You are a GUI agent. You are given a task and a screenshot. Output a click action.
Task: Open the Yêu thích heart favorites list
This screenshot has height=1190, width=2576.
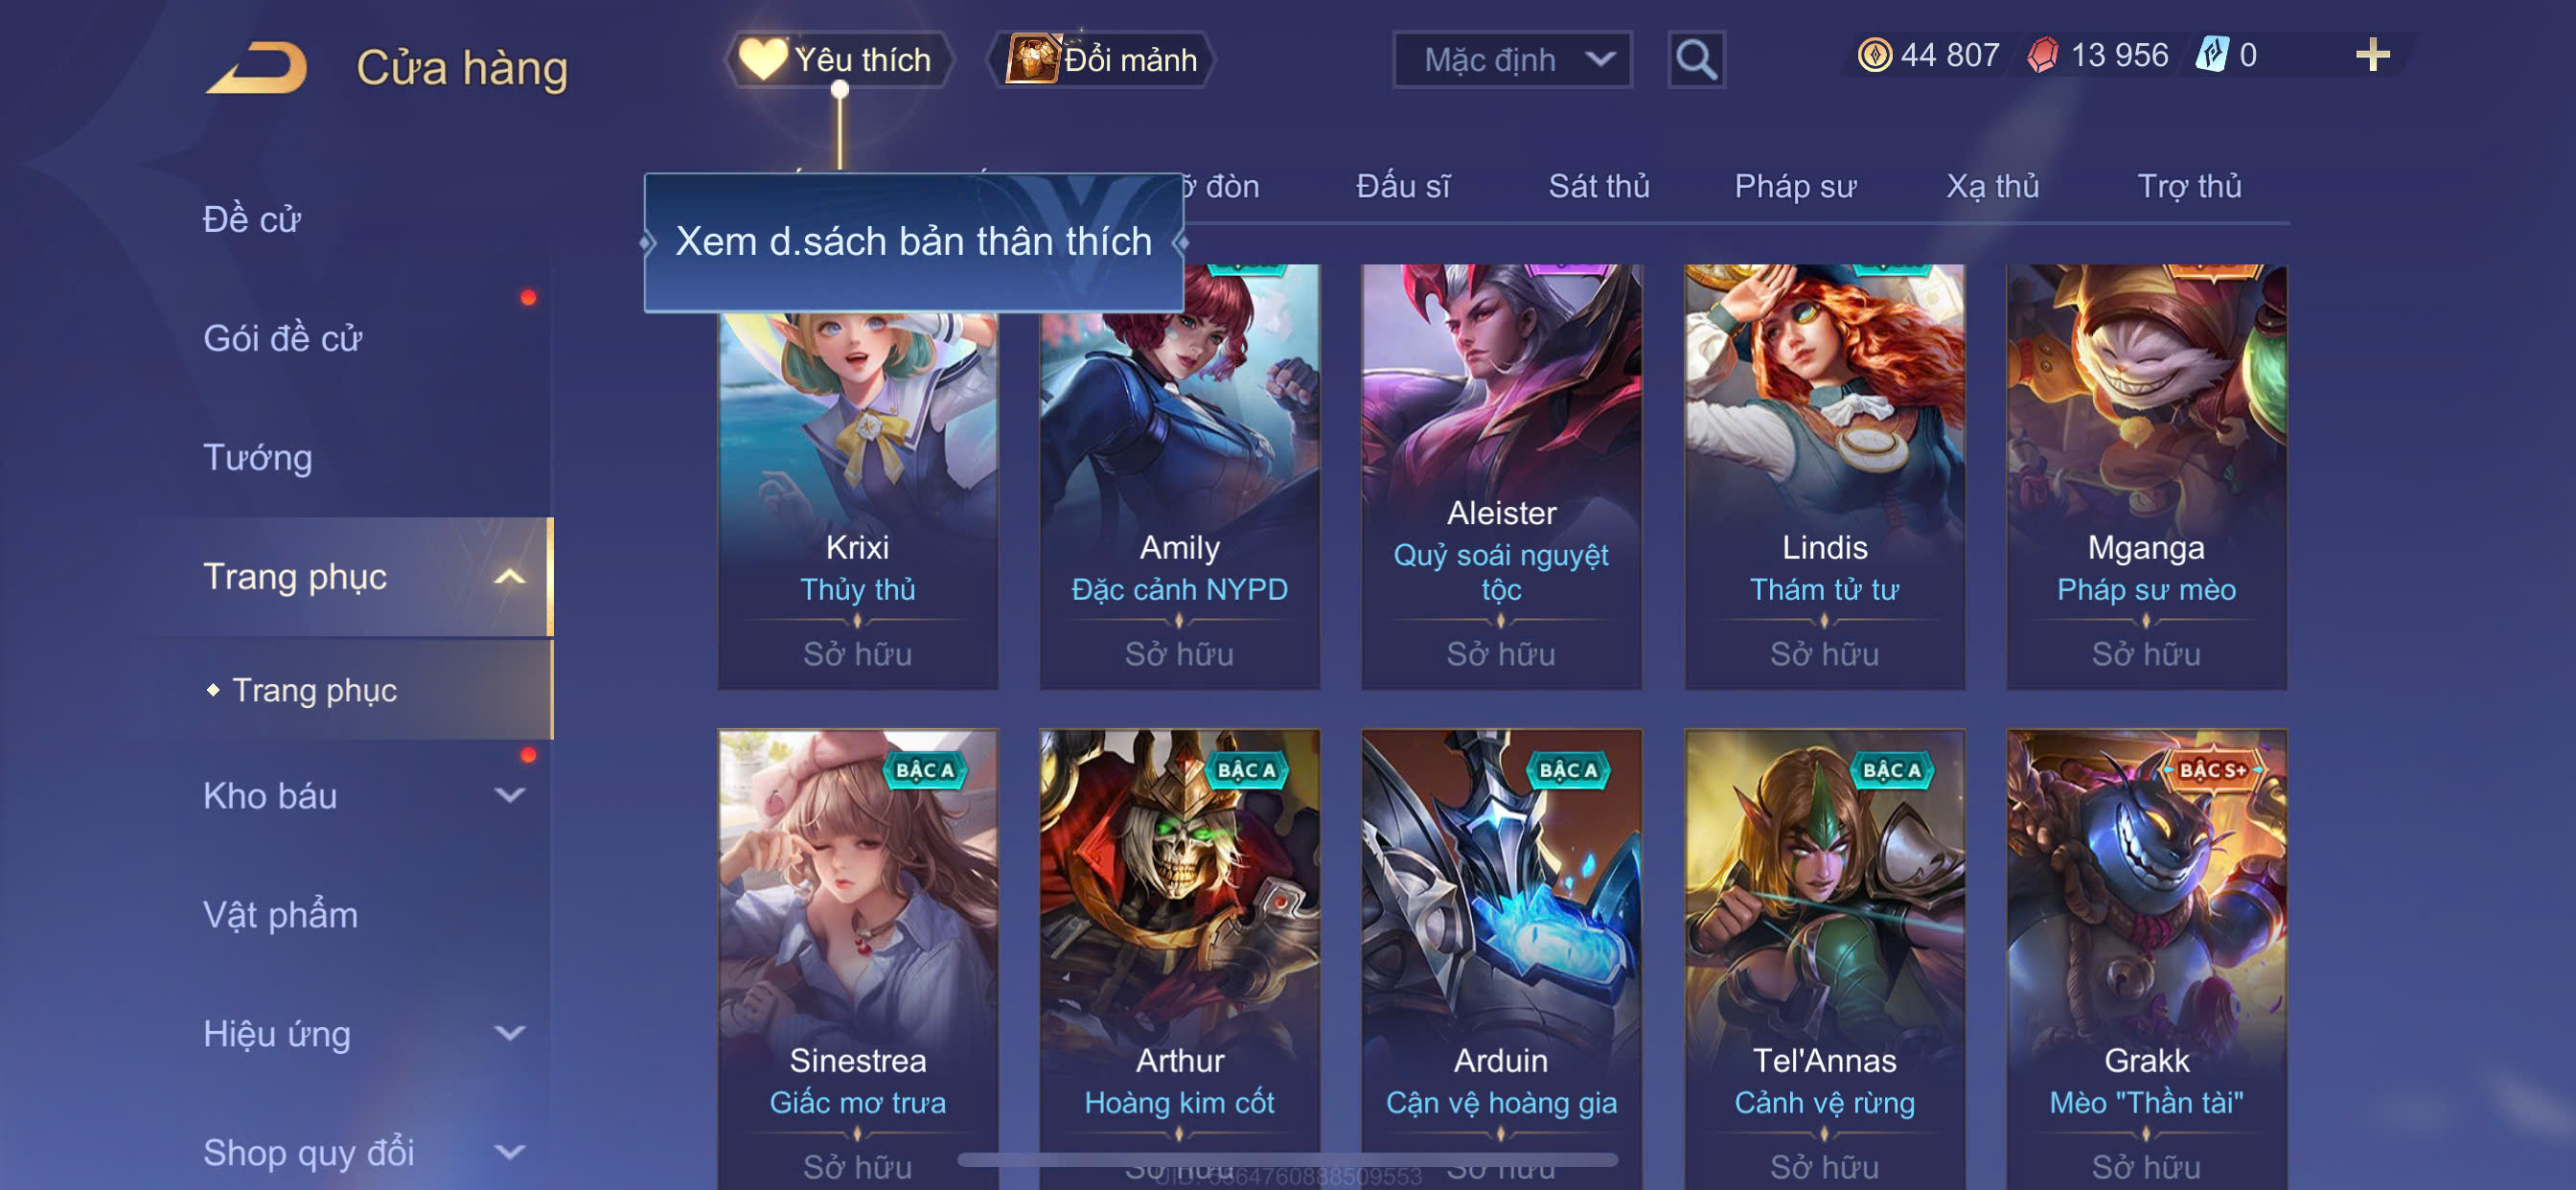coord(838,60)
